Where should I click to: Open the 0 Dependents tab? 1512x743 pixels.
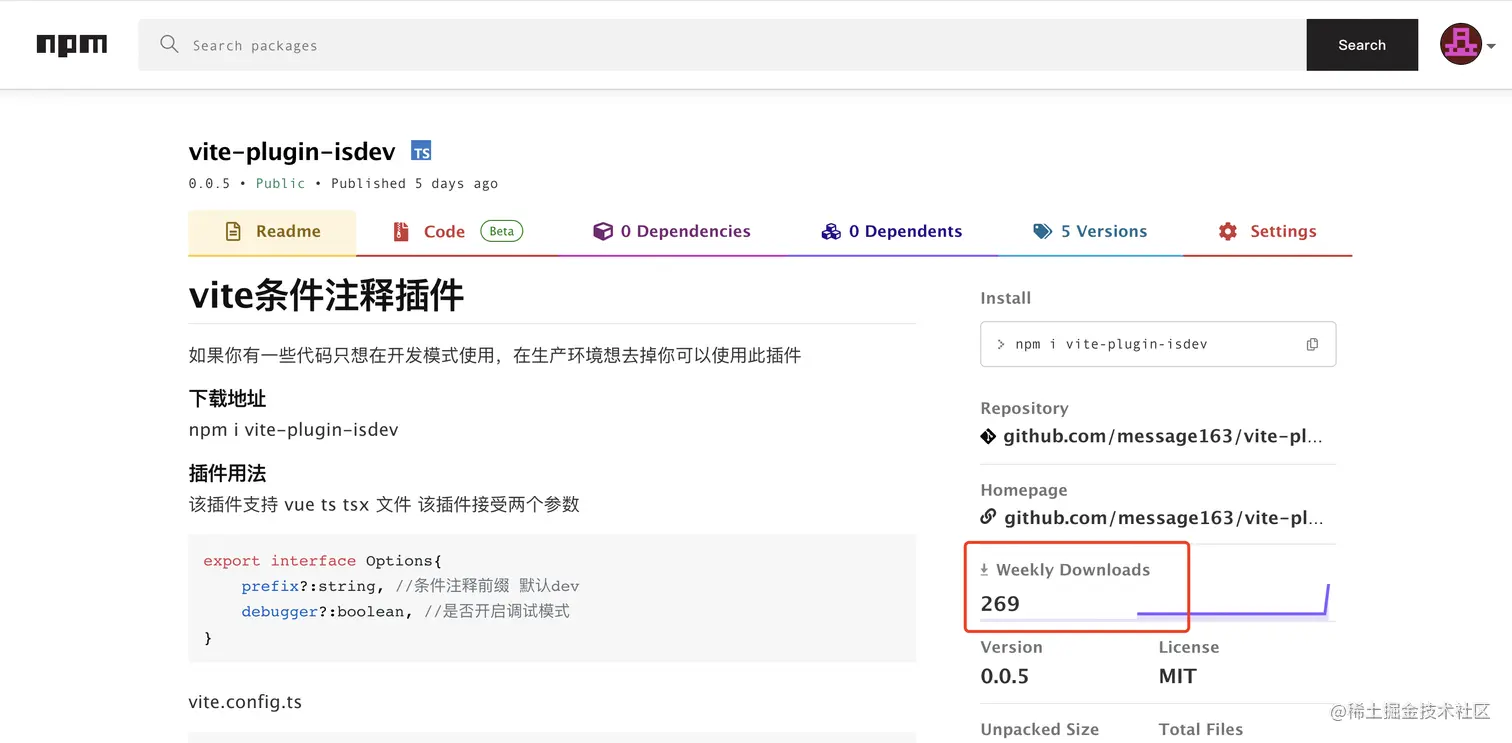click(892, 232)
